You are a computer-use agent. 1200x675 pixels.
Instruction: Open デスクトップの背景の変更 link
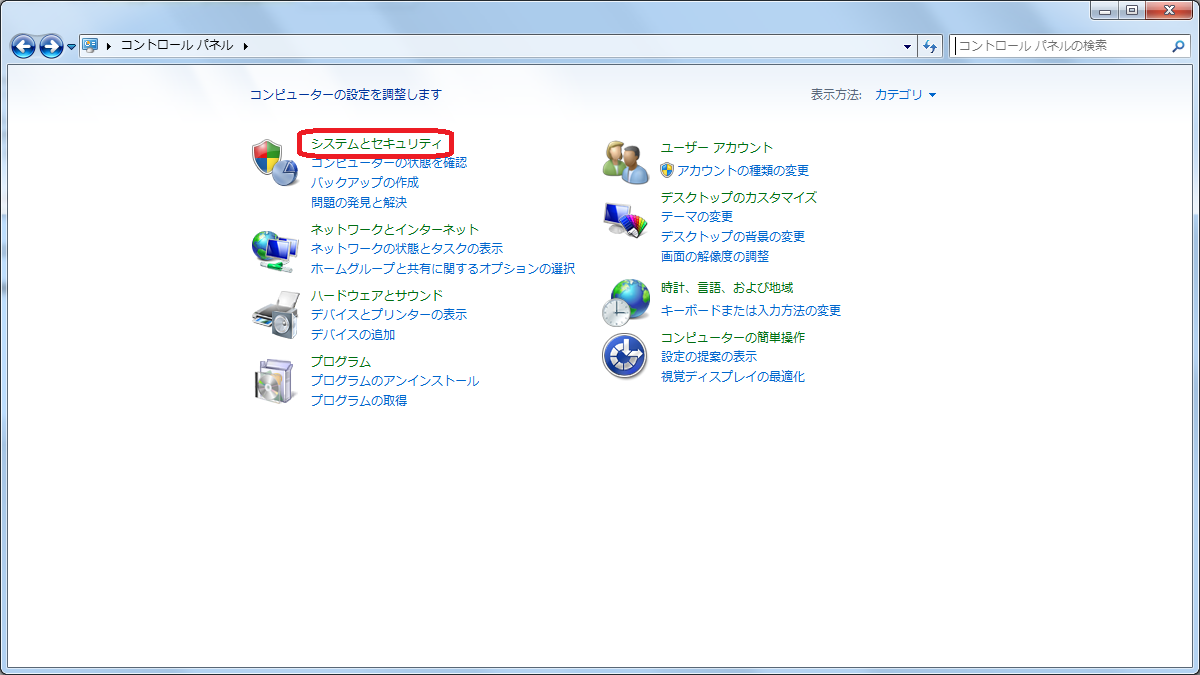732,237
